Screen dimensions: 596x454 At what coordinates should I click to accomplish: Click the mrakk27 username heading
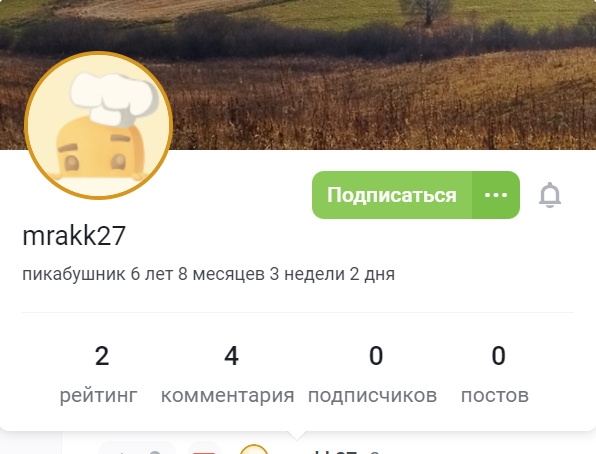tap(74, 236)
